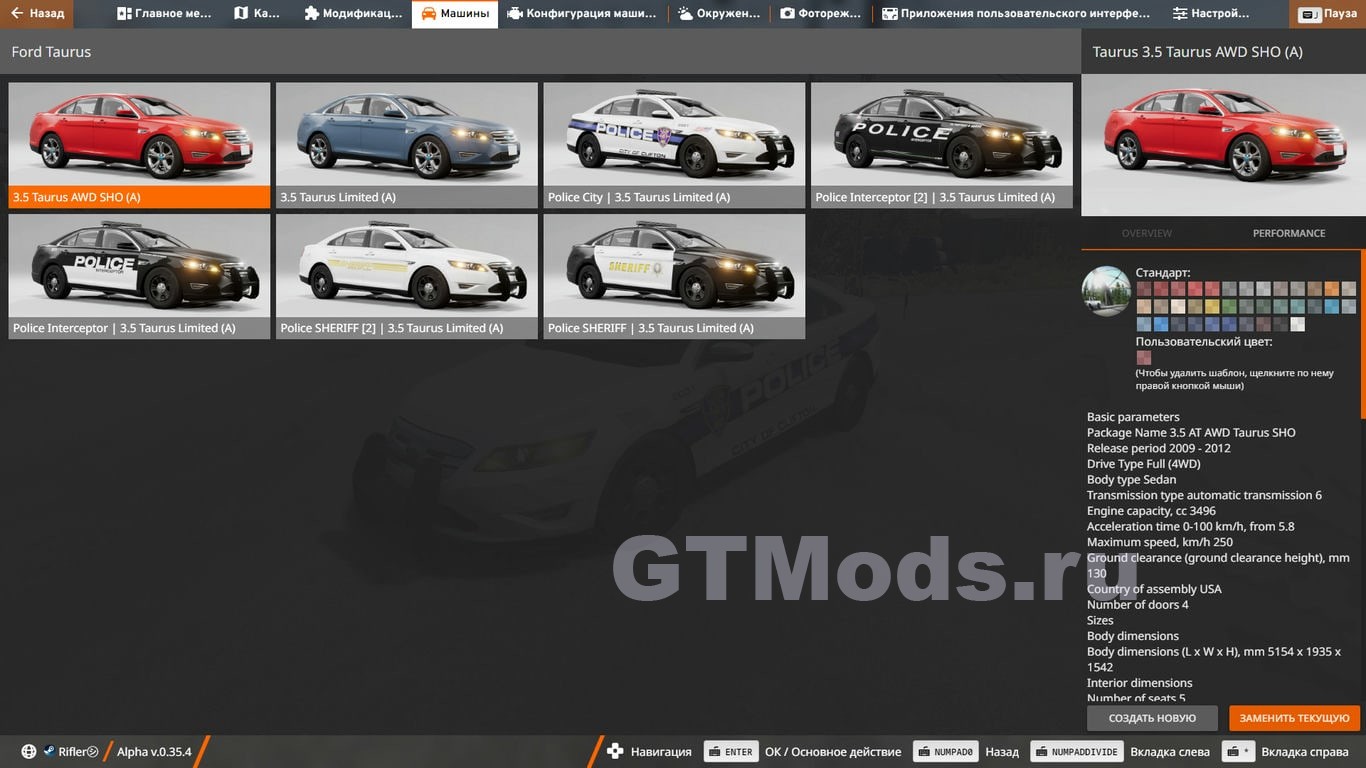This screenshot has height=768, width=1366.
Task: Click the Country of assembly USA line
Action: (x=1154, y=589)
